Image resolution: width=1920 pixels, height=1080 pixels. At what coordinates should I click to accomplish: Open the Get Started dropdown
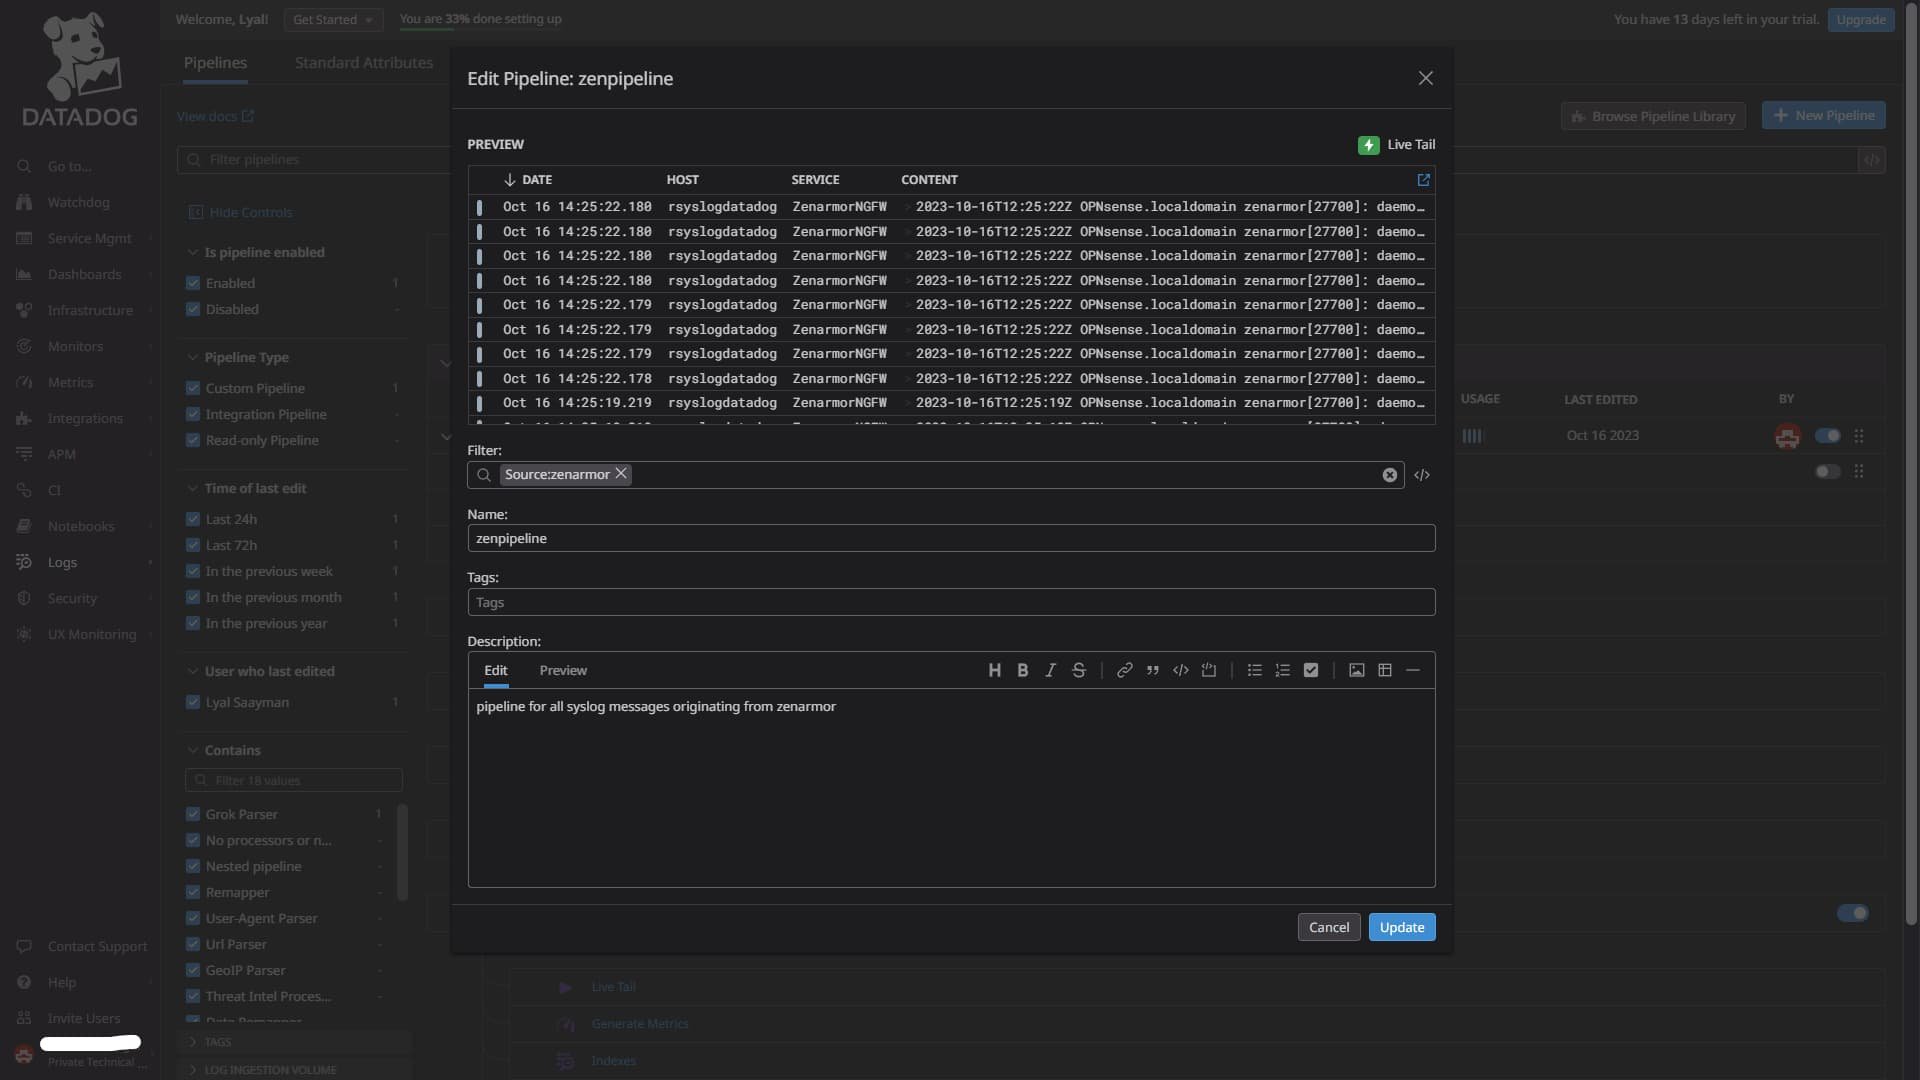[332, 19]
